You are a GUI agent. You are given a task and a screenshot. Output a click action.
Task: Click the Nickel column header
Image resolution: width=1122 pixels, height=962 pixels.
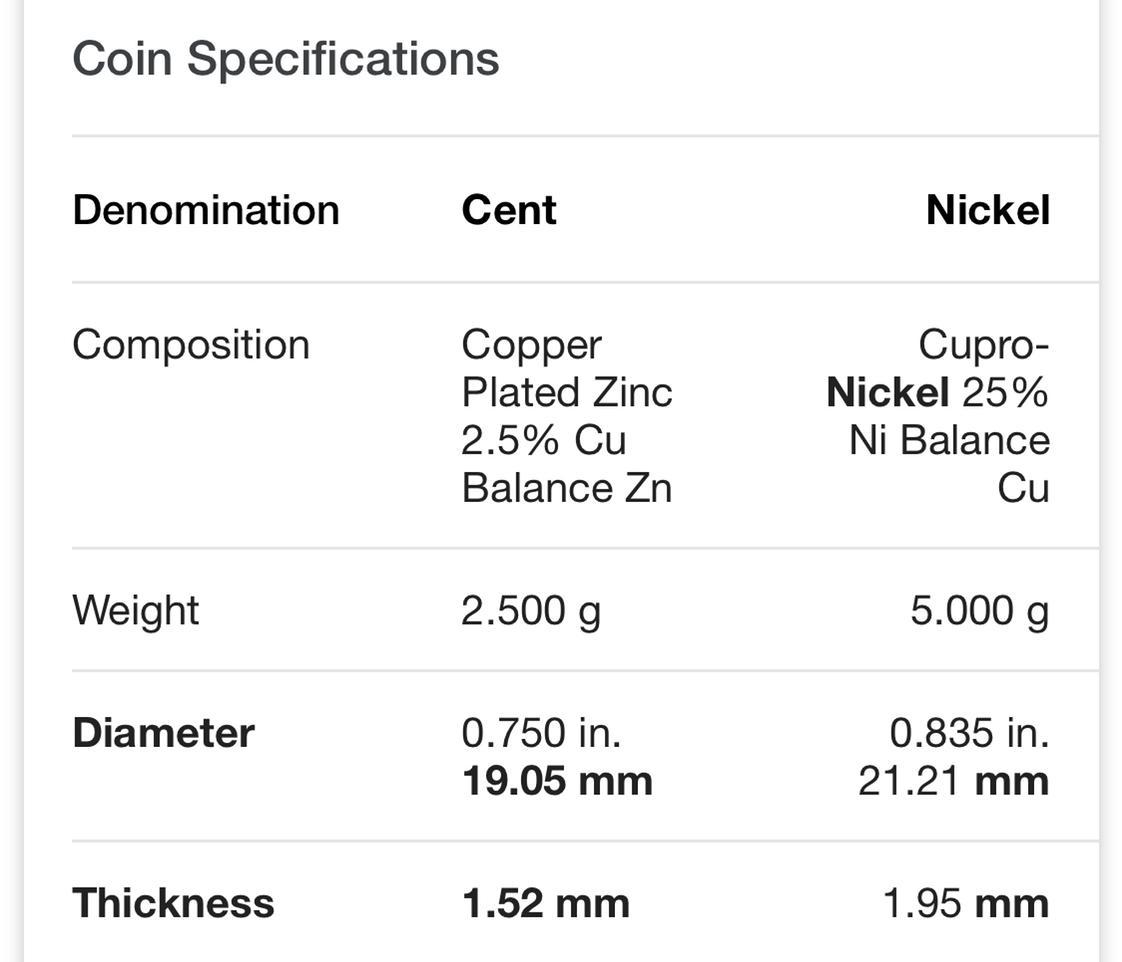(x=987, y=210)
